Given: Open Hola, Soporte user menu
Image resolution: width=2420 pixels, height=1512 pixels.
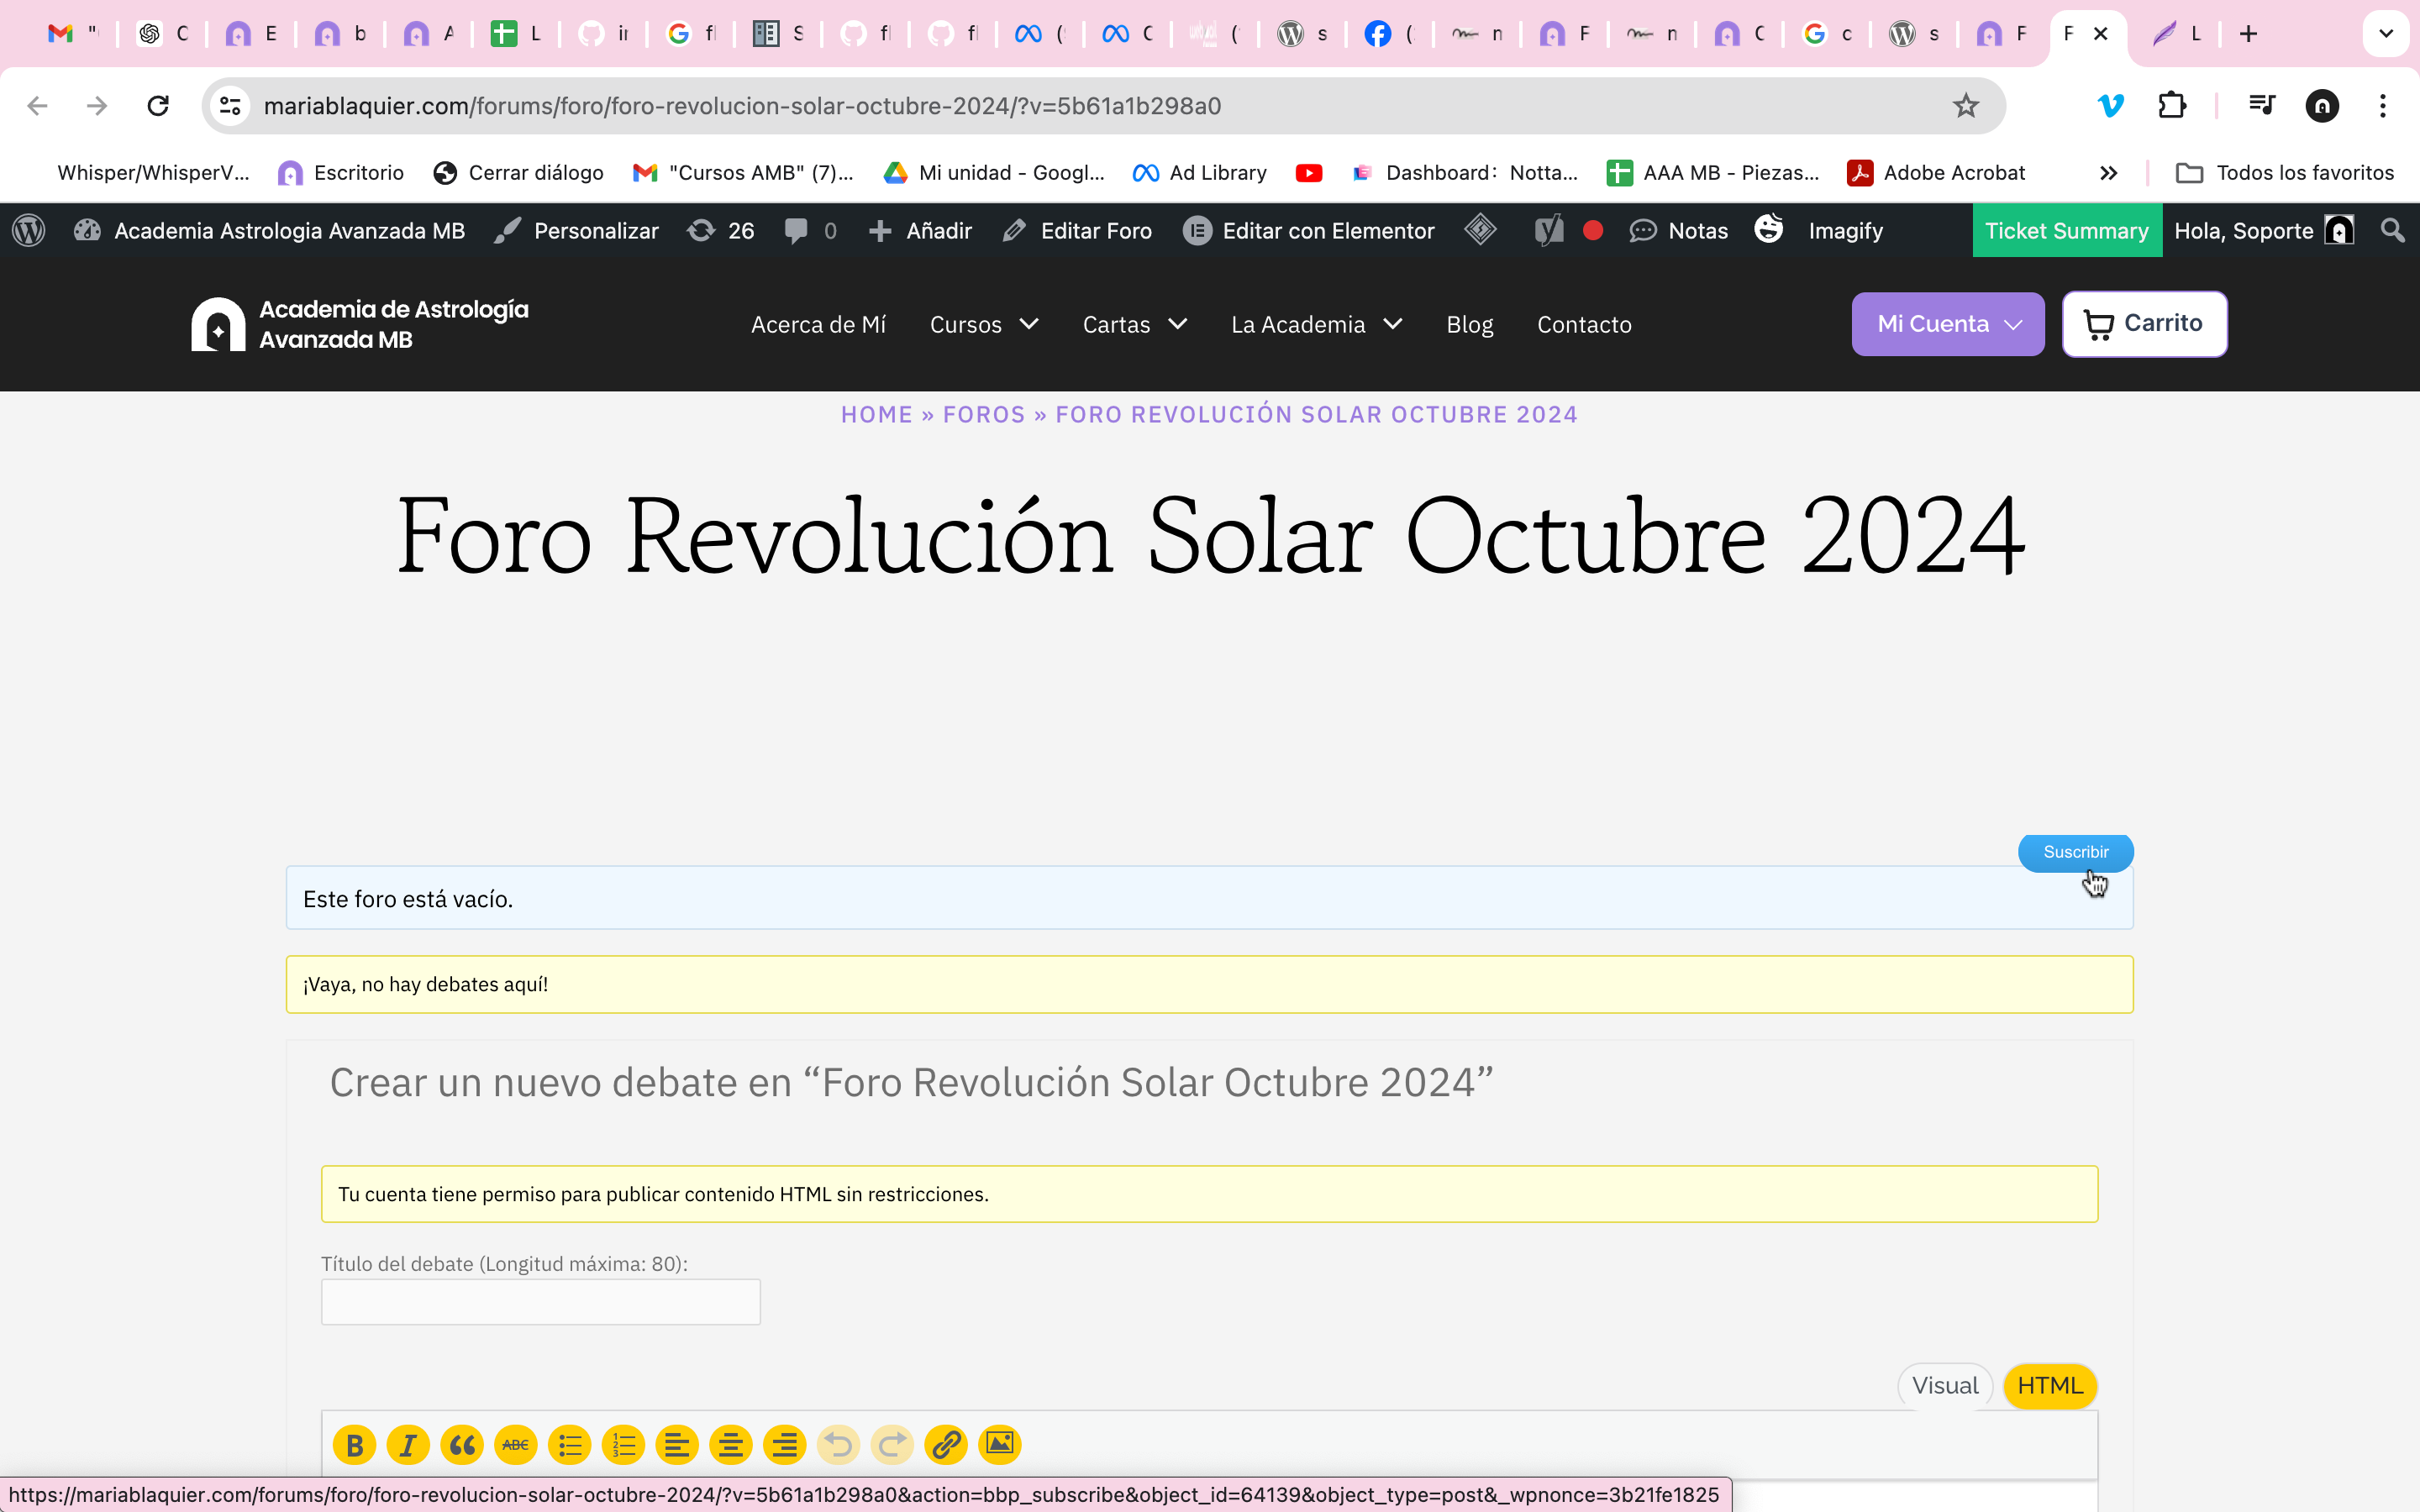Looking at the screenshot, I should point(2264,231).
